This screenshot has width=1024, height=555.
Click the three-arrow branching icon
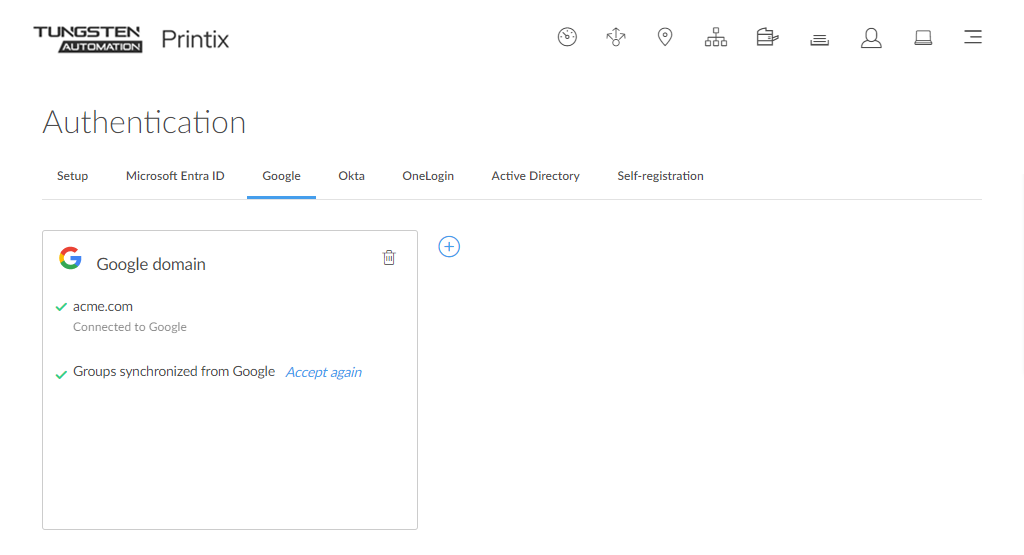(616, 38)
